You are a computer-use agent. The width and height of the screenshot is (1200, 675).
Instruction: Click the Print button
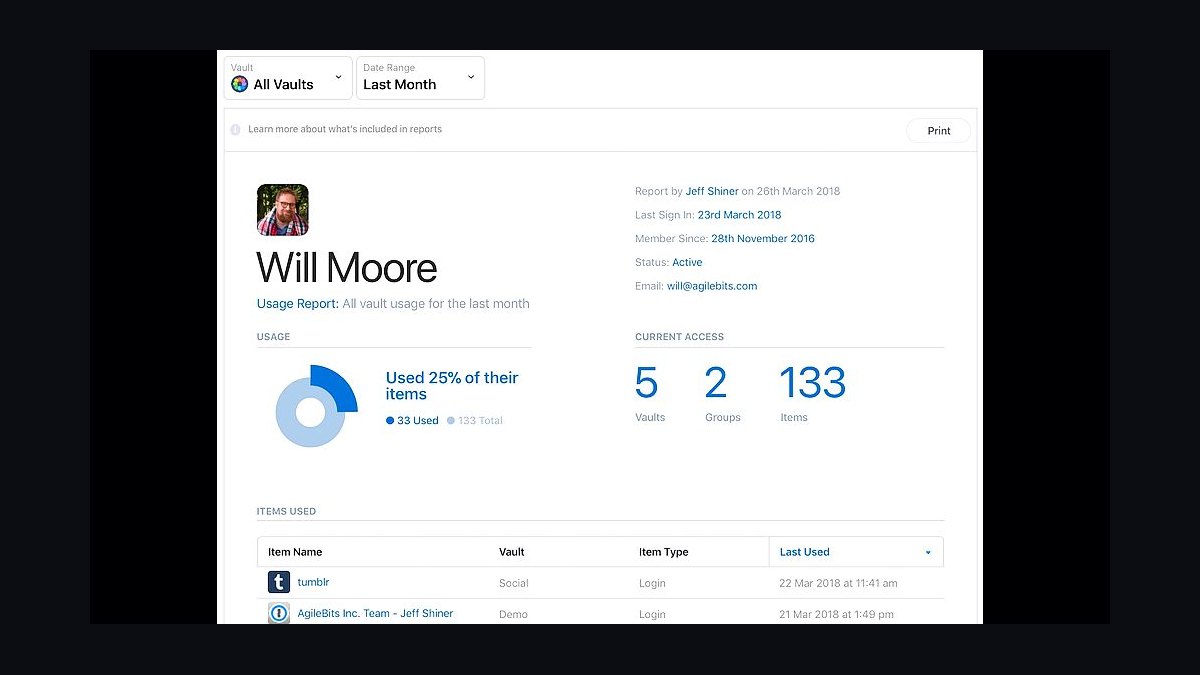(x=938, y=131)
